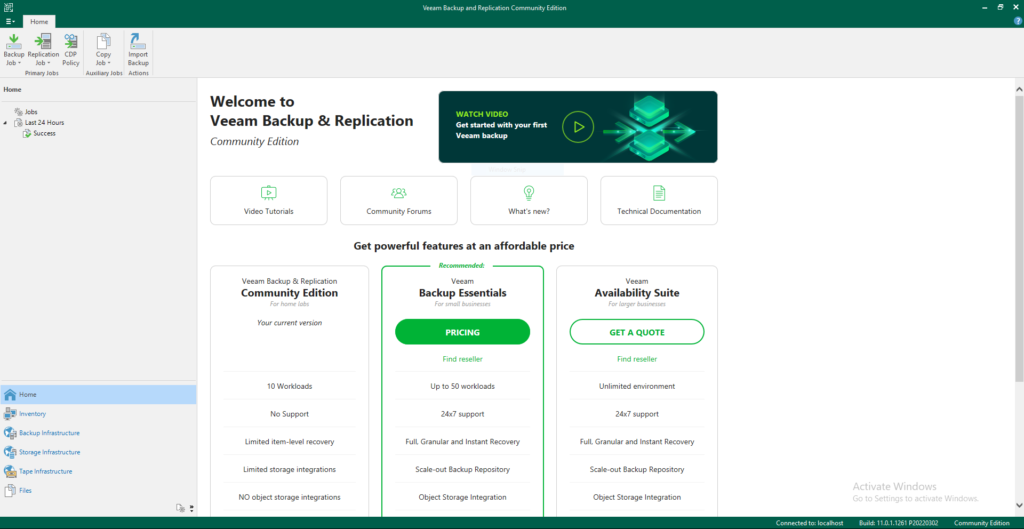1024x529 pixels.
Task: Select the Last 24 Hours tree item
Action: (x=39, y=122)
